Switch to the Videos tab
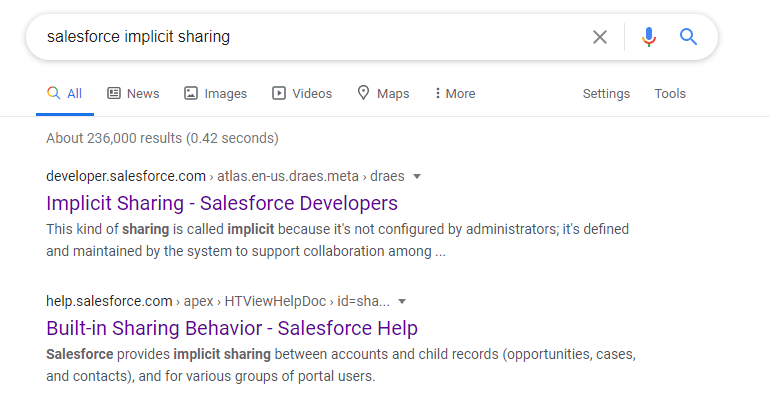 302,93
